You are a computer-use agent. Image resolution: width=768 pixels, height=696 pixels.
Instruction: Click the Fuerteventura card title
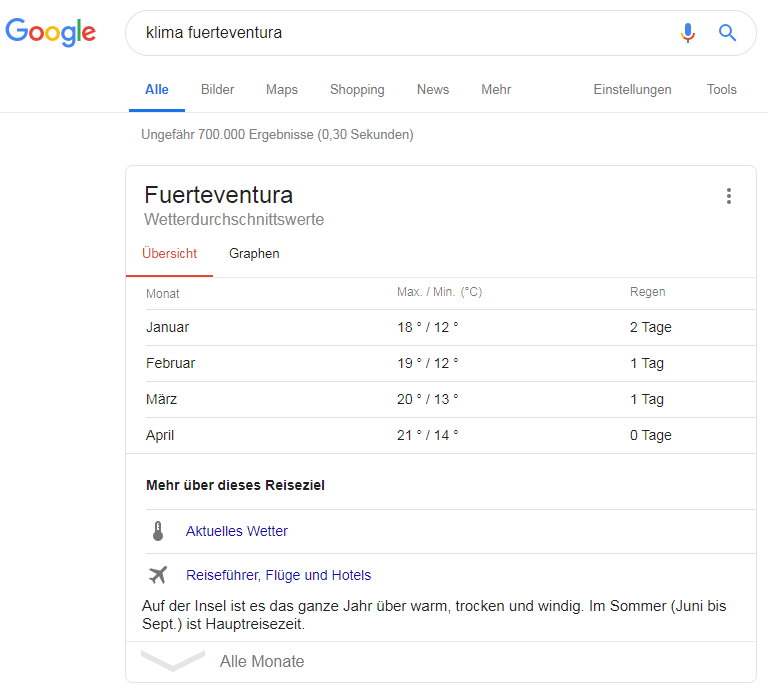pos(218,195)
